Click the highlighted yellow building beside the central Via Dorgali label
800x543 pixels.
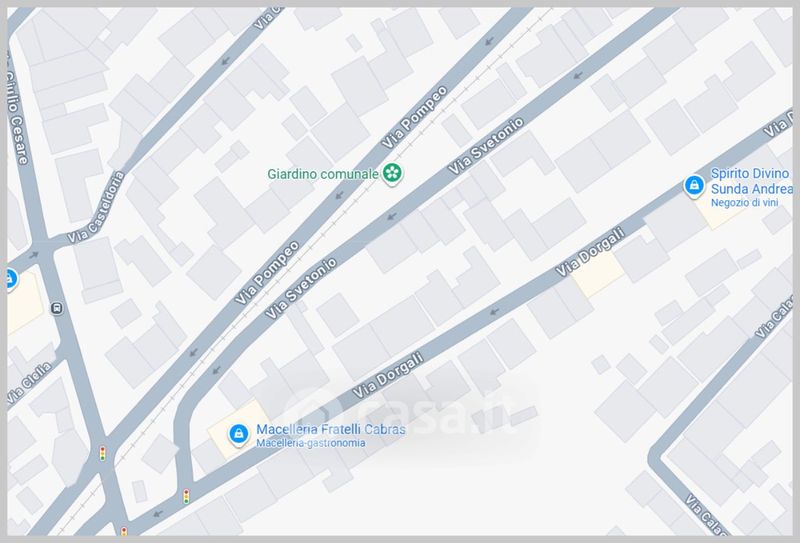click(x=598, y=274)
